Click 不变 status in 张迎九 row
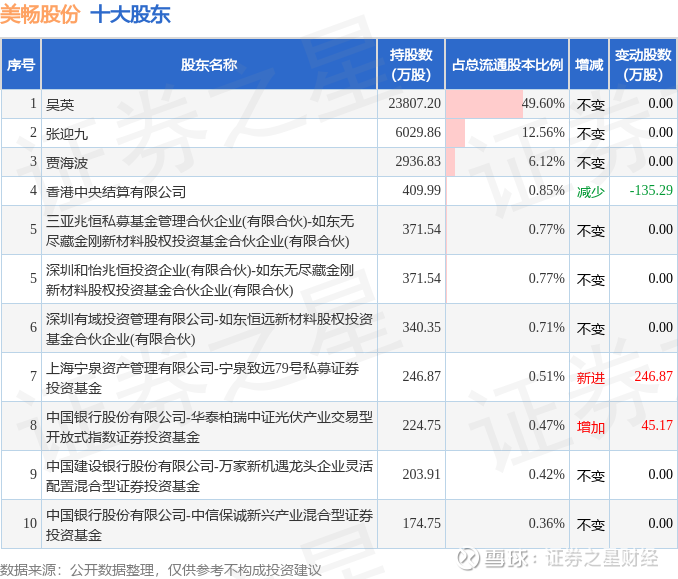The height and width of the screenshot is (579, 678). [x=591, y=134]
